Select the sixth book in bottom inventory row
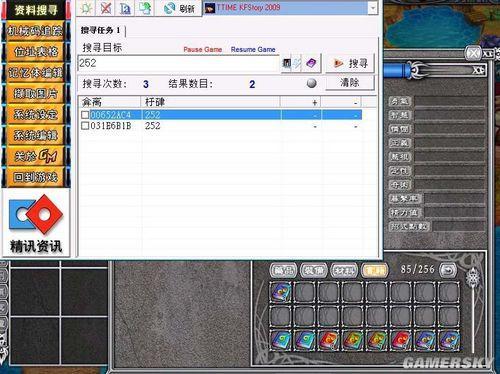Viewport: 500px width, 374px height. (401, 341)
